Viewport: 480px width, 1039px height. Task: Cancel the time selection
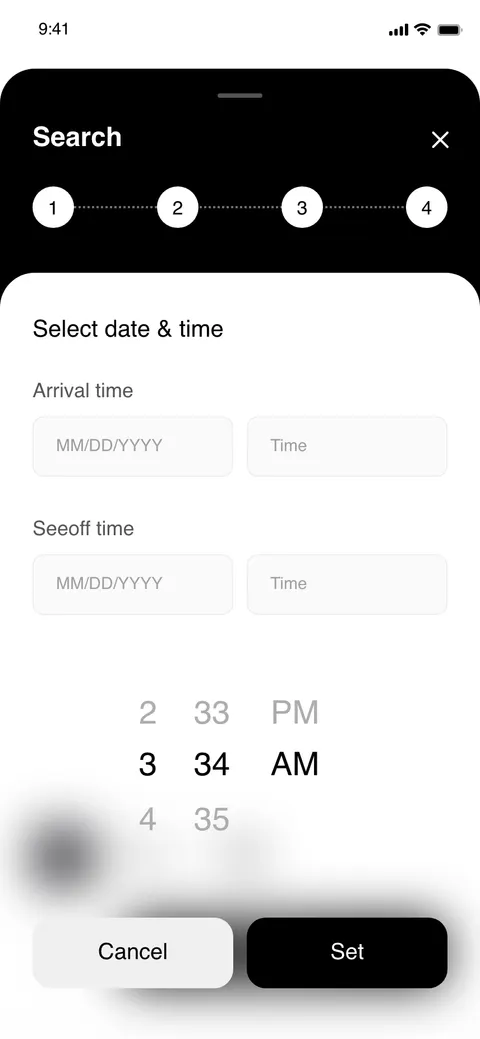pos(133,952)
